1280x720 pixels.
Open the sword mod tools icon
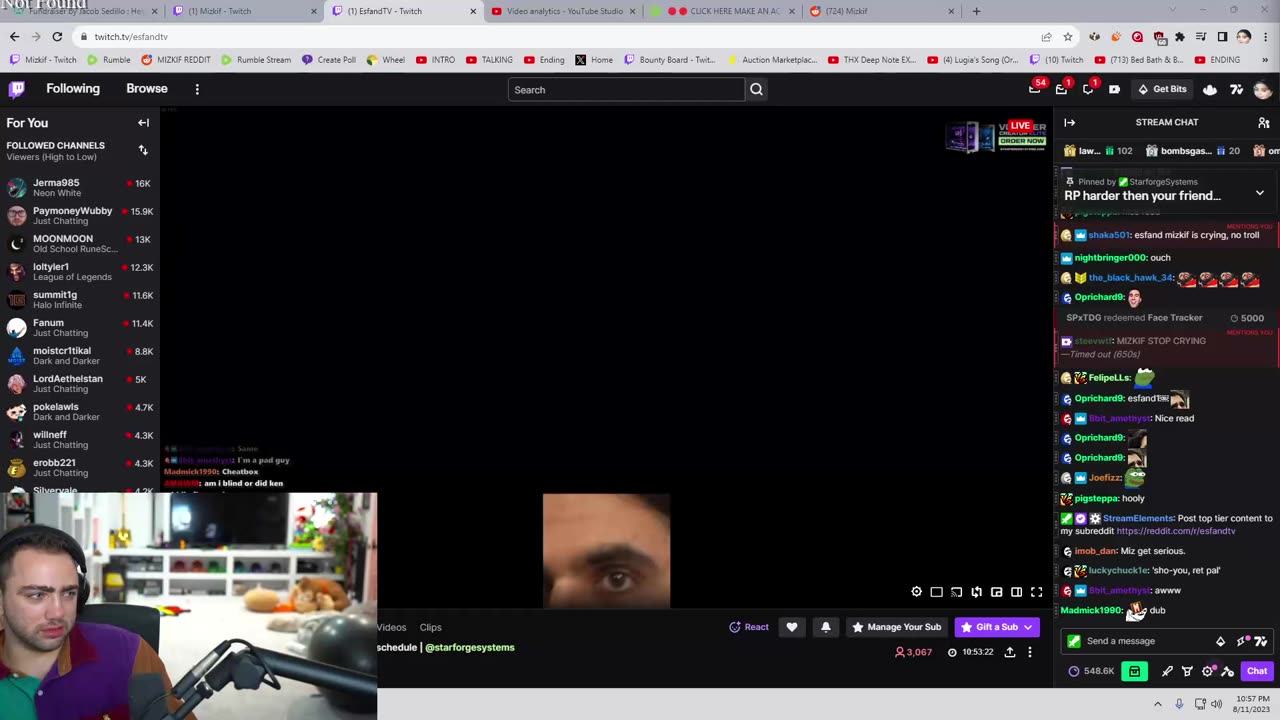pos(1167,671)
